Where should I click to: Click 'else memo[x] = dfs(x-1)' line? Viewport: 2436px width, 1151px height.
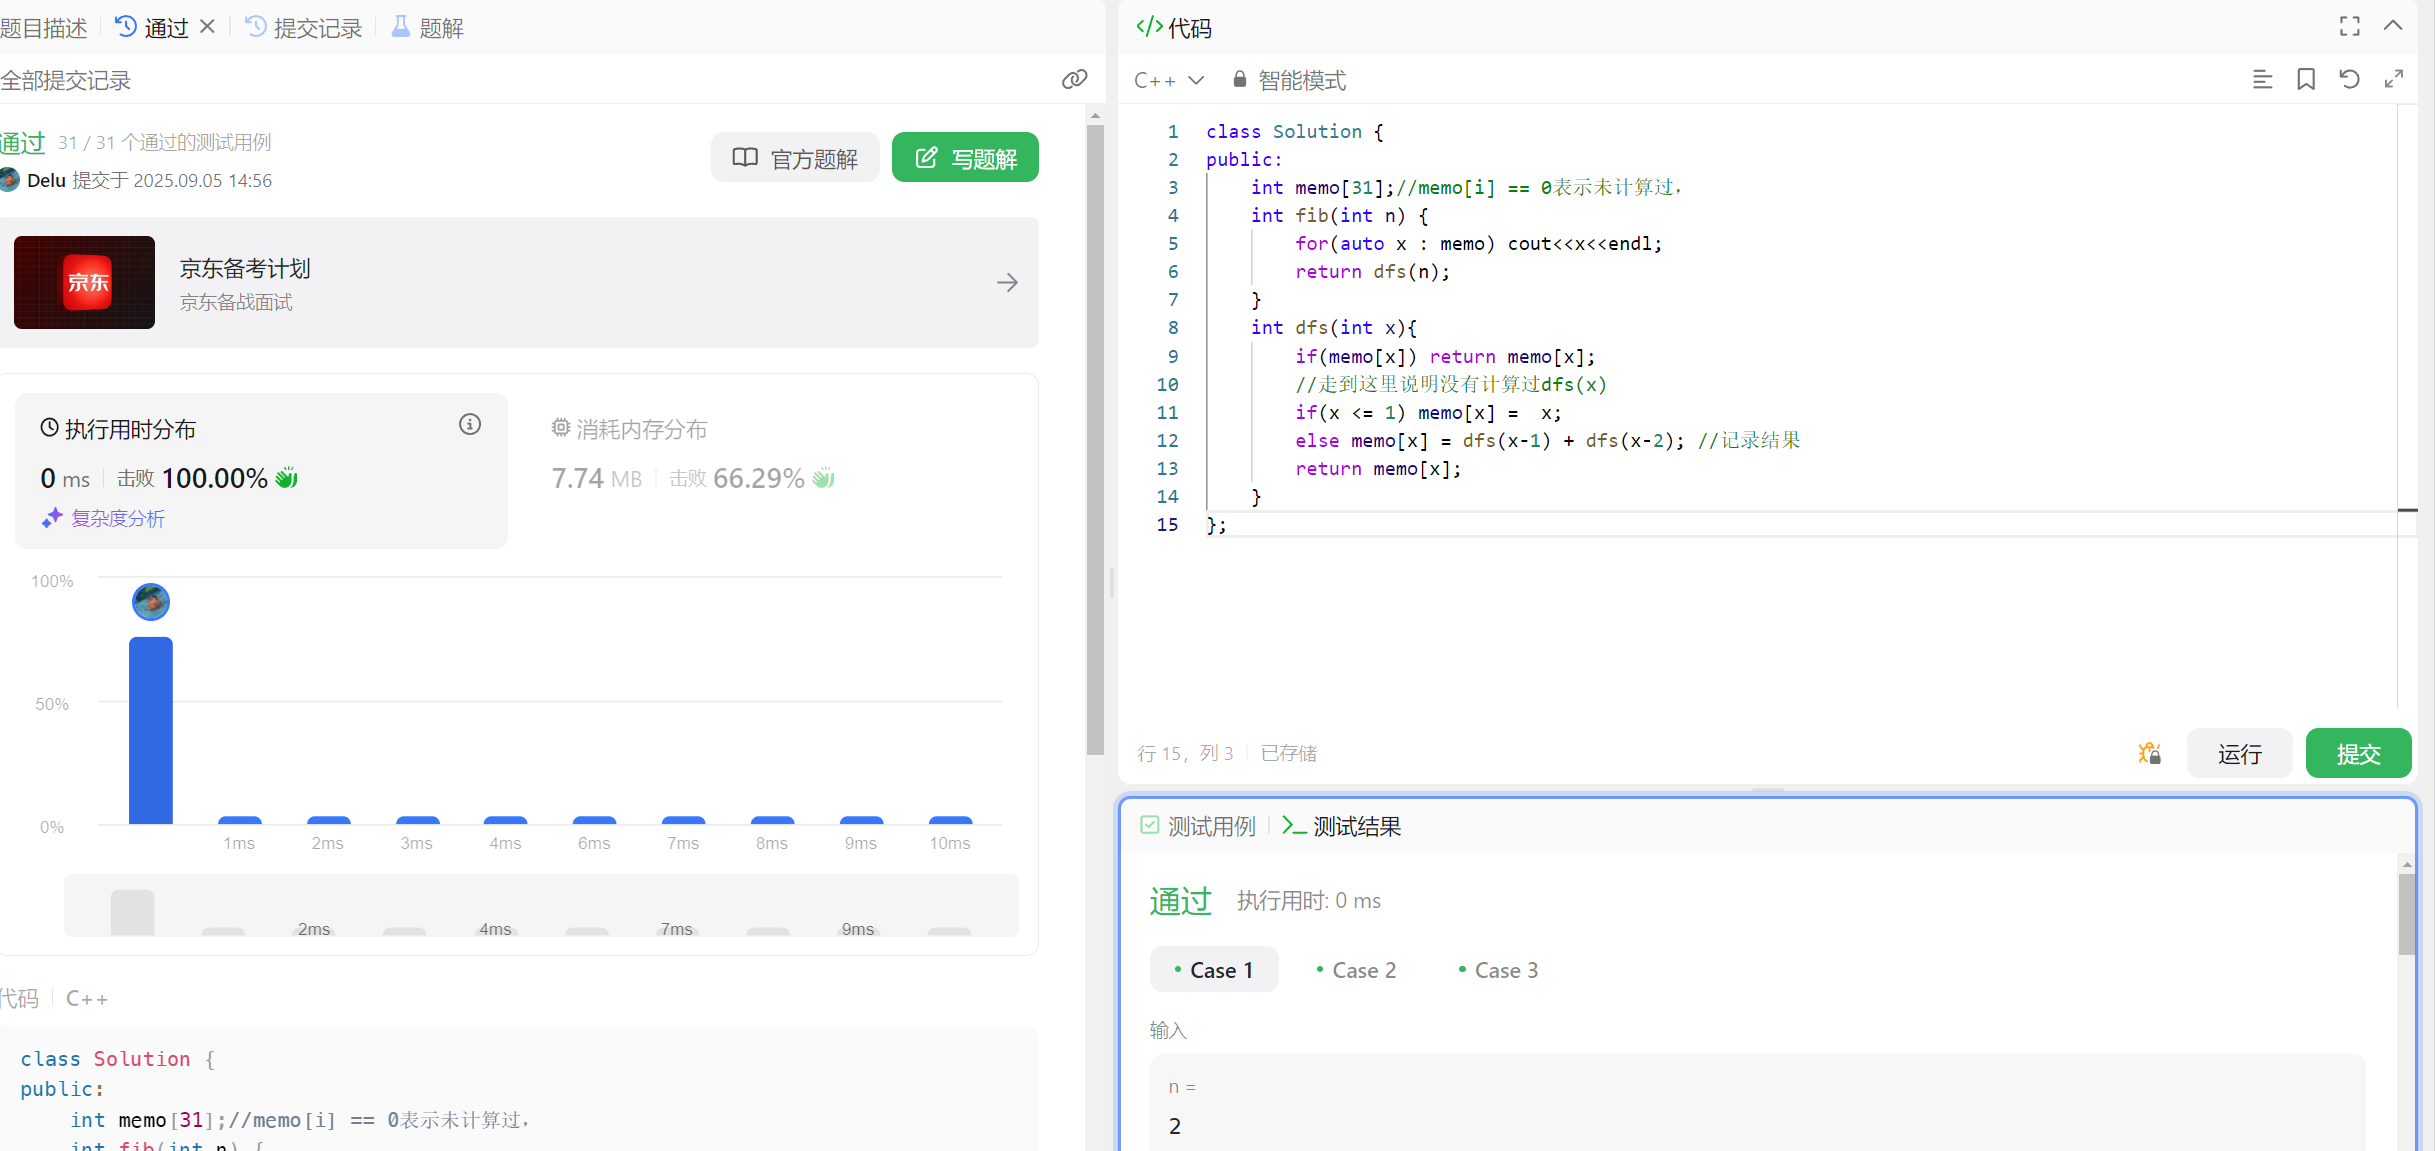(1548, 441)
